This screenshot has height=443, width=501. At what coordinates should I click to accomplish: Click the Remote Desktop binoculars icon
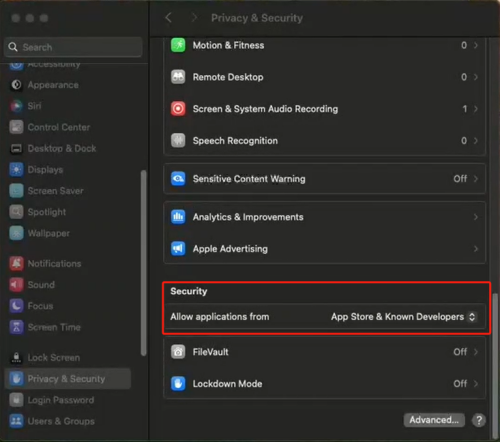(x=178, y=77)
